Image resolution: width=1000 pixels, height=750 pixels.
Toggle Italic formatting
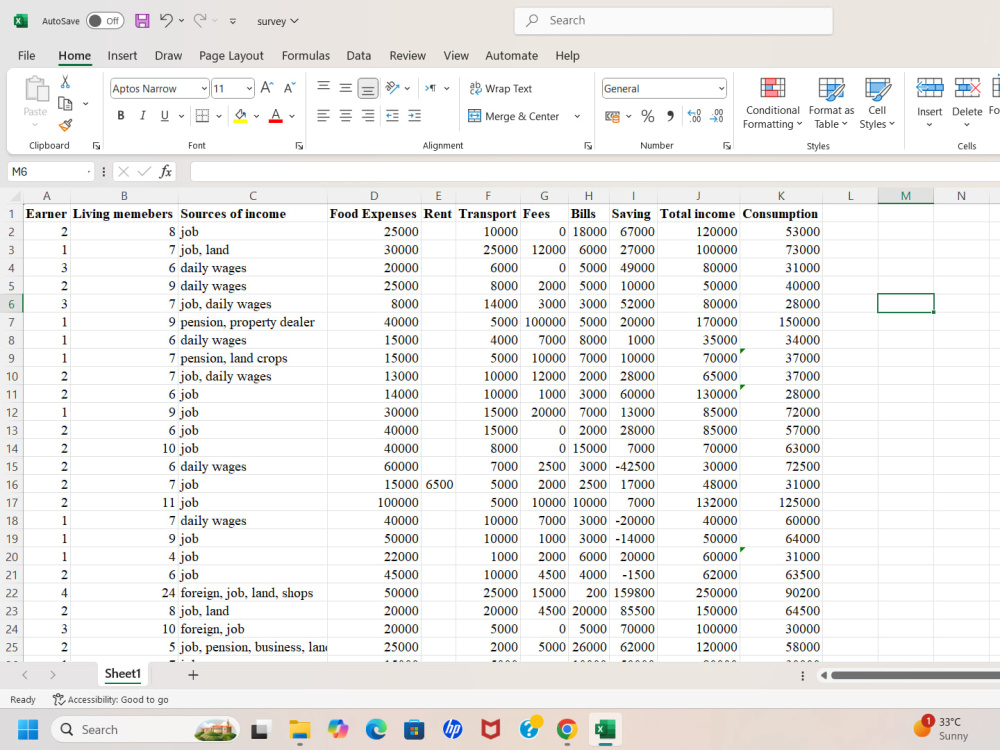(143, 116)
